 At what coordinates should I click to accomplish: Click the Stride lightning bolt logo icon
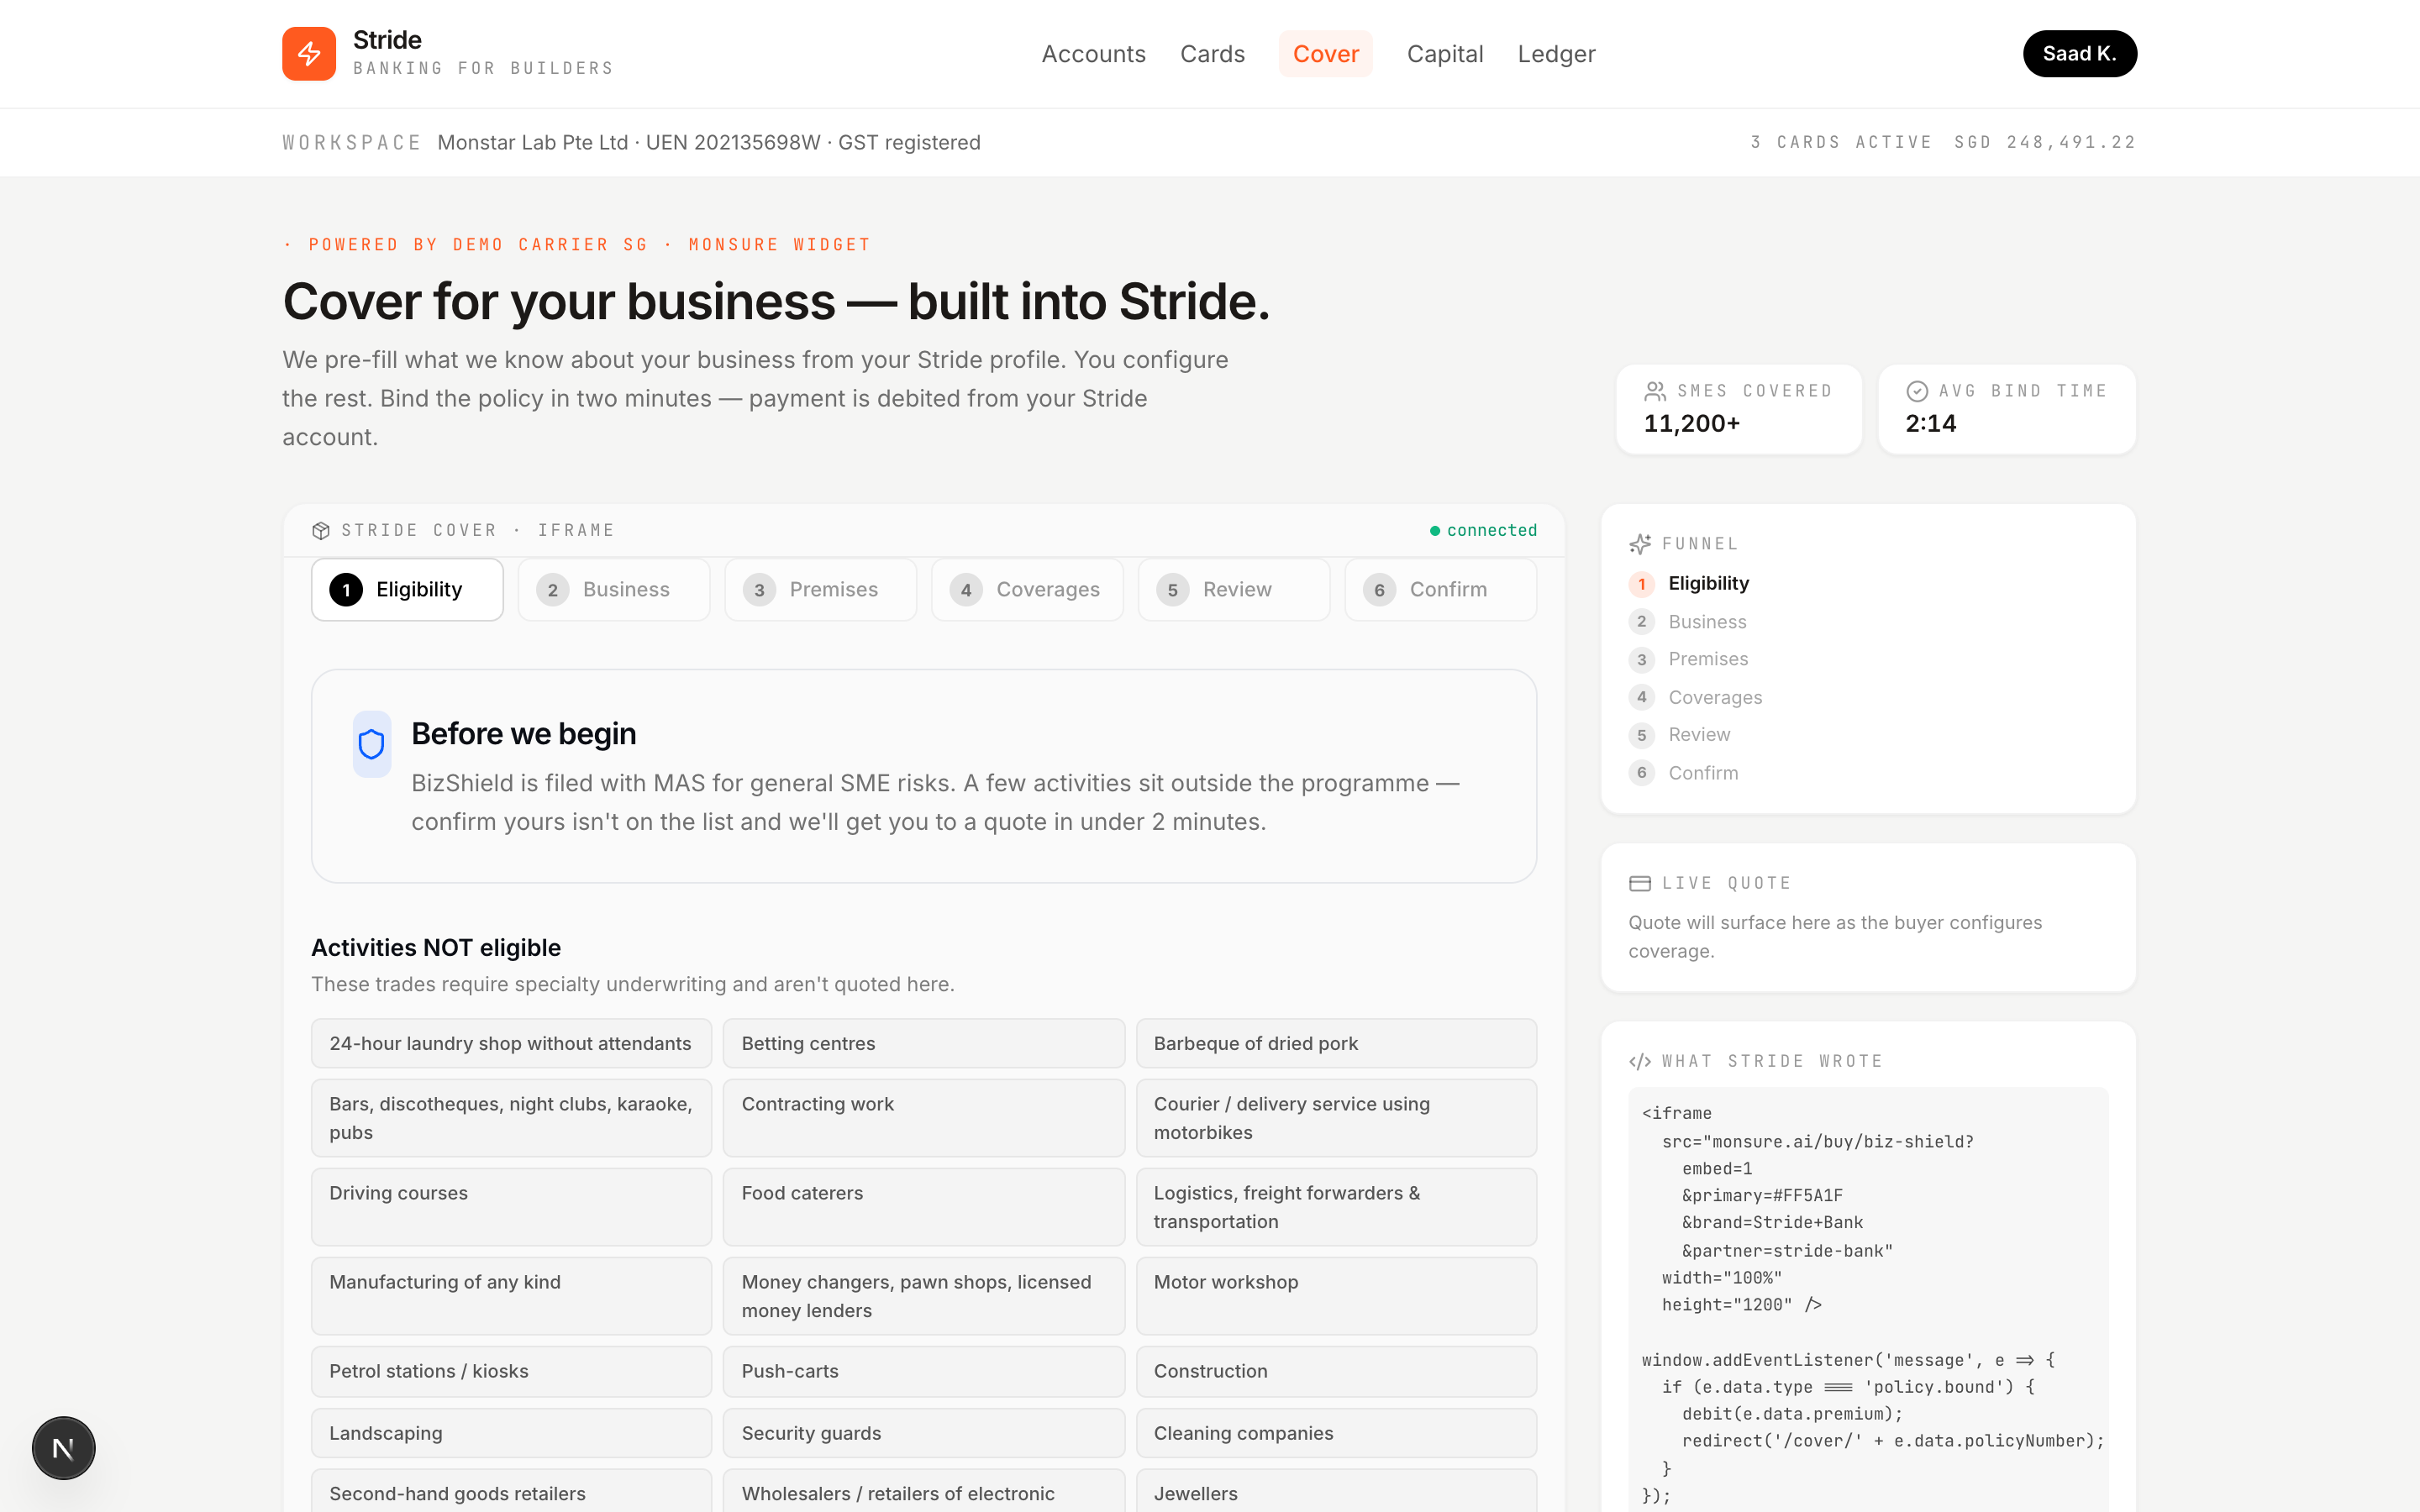tap(309, 53)
